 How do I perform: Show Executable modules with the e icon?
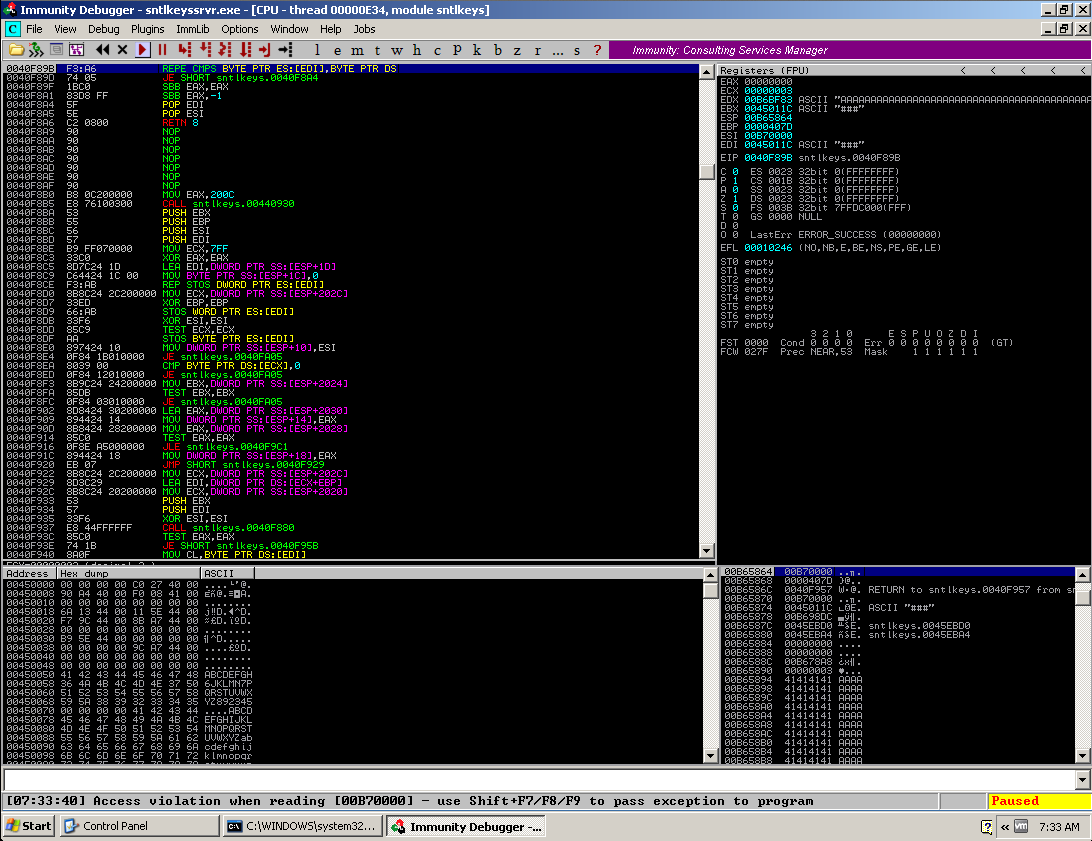(337, 50)
